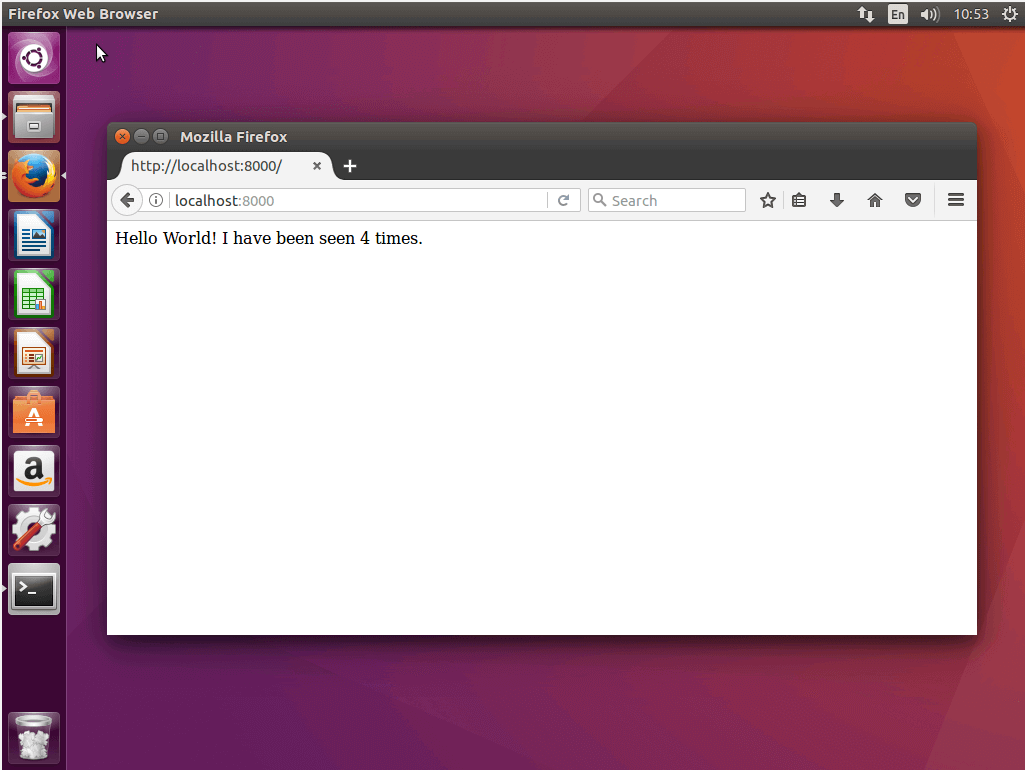The image size is (1025, 770).
Task: Click the magnifier icon in Search box
Action: click(599, 199)
